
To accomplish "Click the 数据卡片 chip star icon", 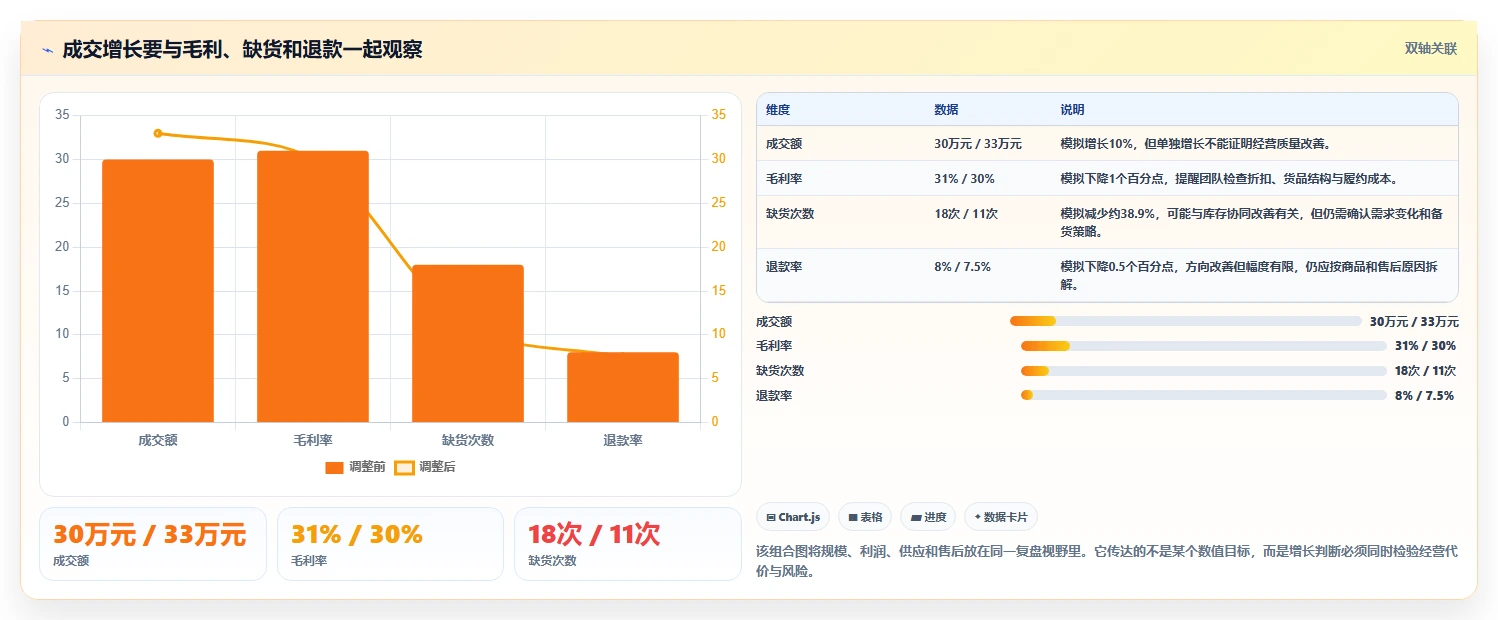I will coord(977,517).
